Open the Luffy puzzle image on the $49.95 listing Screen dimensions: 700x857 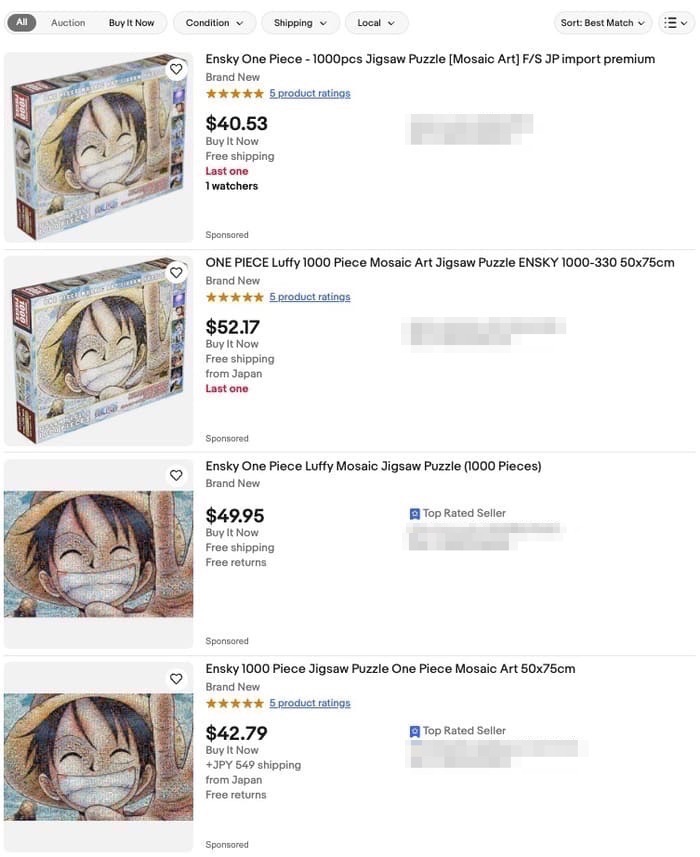(x=98, y=553)
